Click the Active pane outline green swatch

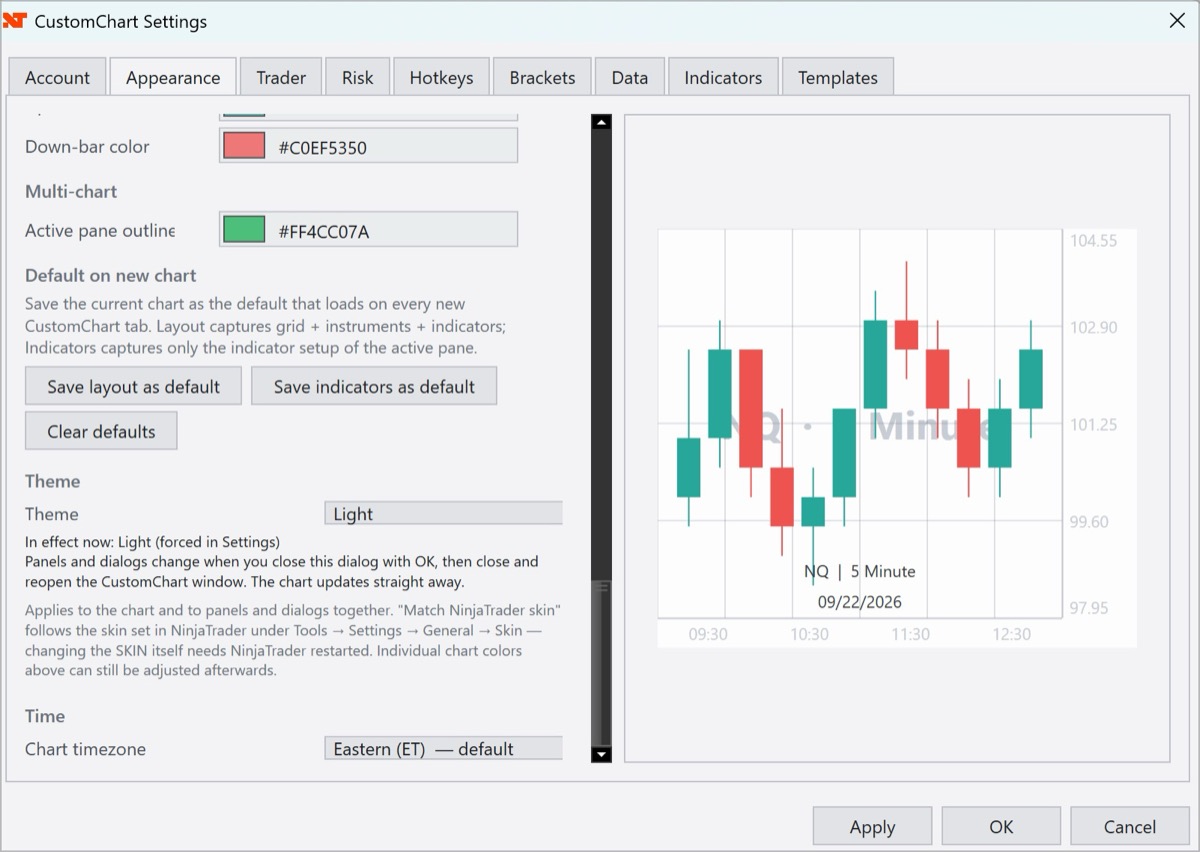coord(244,230)
